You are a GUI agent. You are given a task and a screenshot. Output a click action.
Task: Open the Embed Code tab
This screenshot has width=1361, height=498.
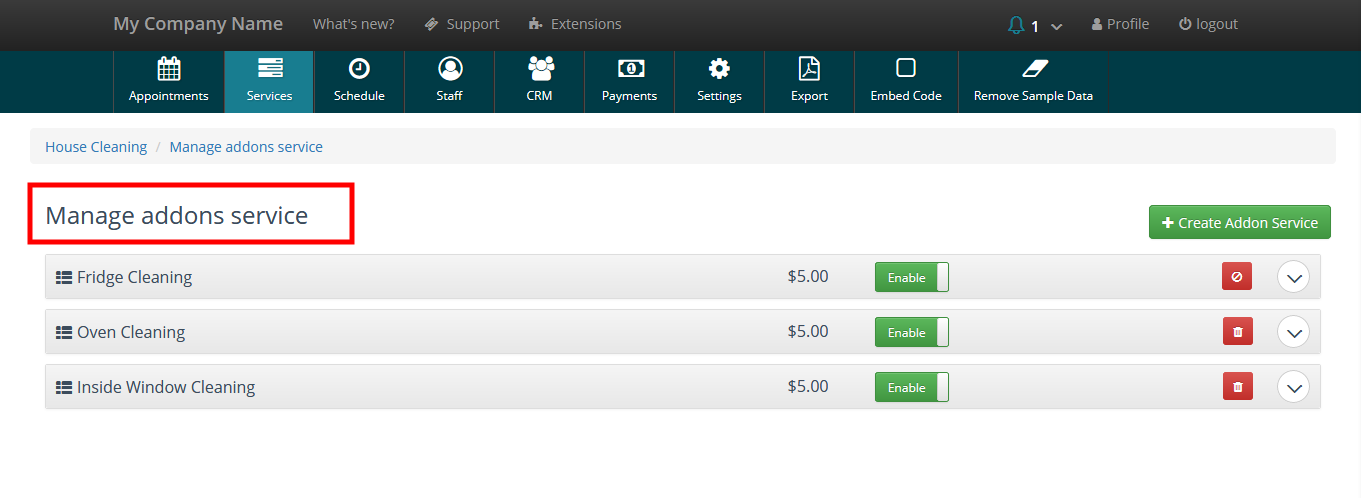tap(906, 82)
